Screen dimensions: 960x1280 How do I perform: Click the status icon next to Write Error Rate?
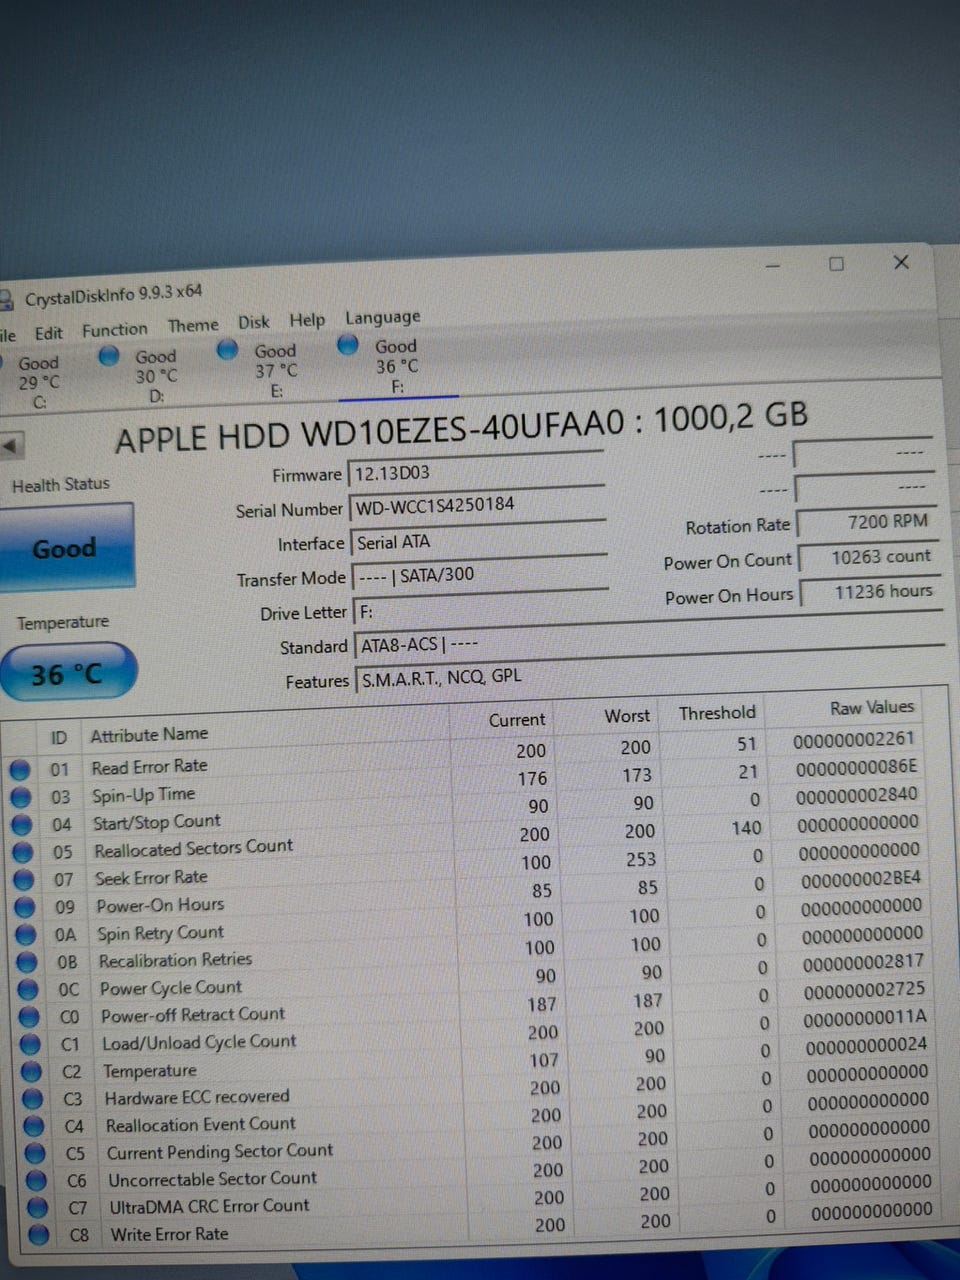(38, 1236)
